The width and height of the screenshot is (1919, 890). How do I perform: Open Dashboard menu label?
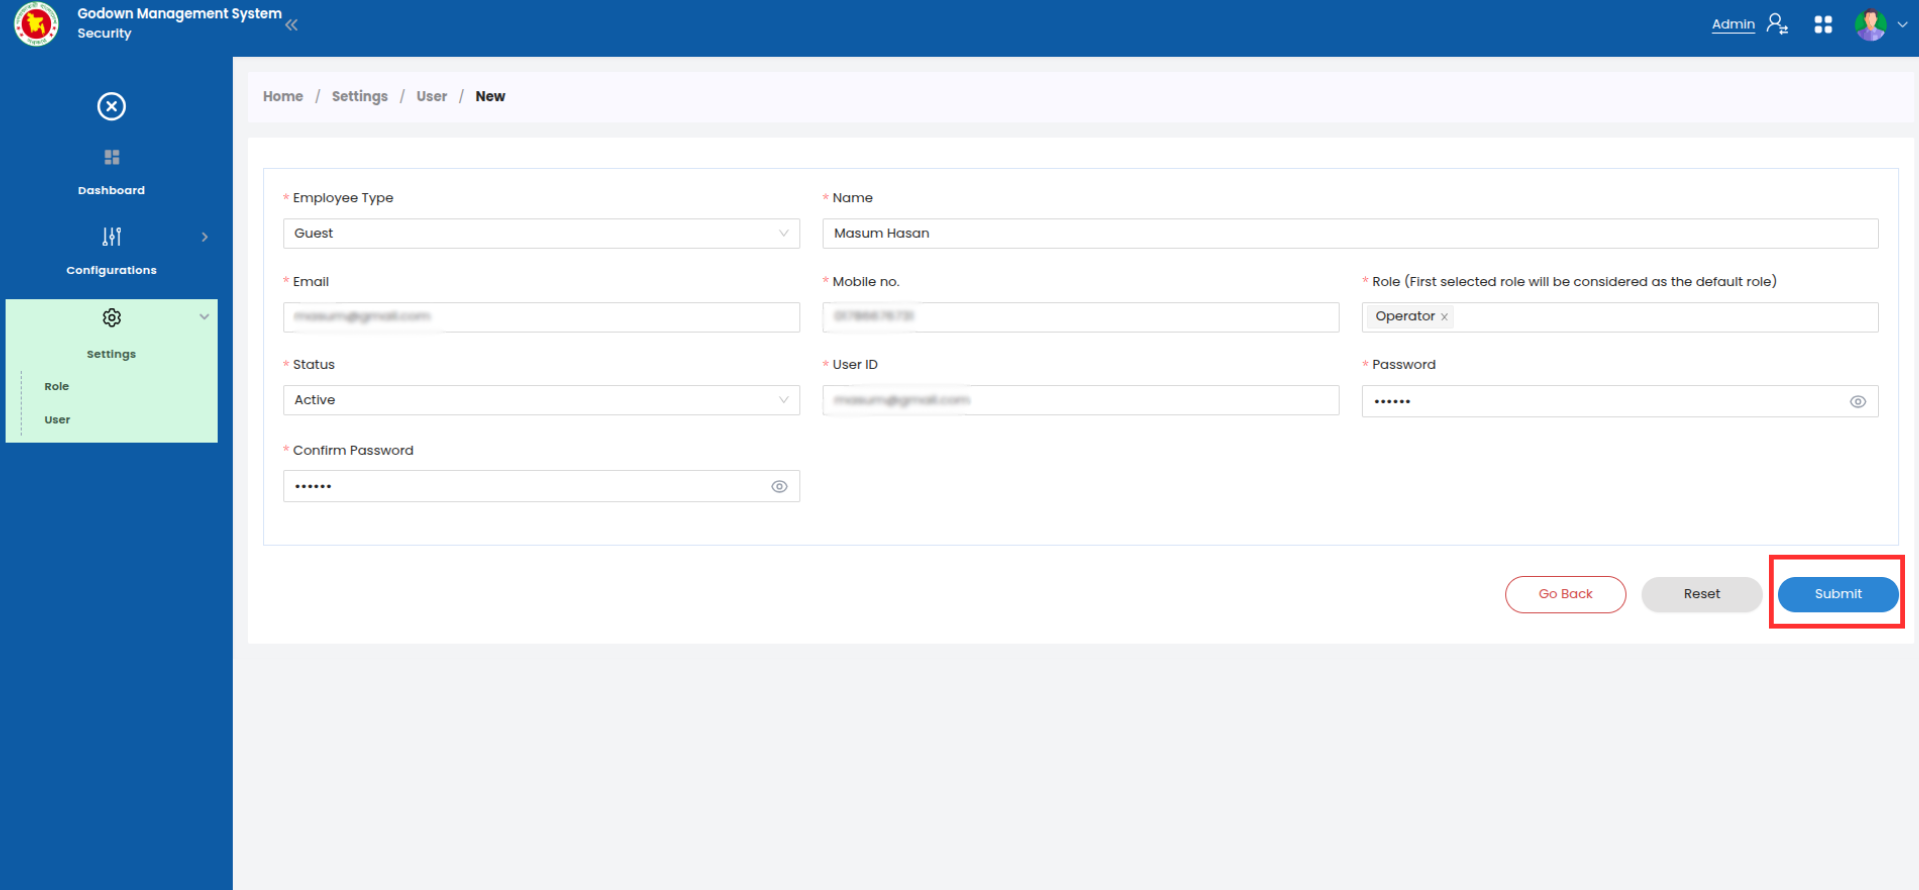click(111, 190)
